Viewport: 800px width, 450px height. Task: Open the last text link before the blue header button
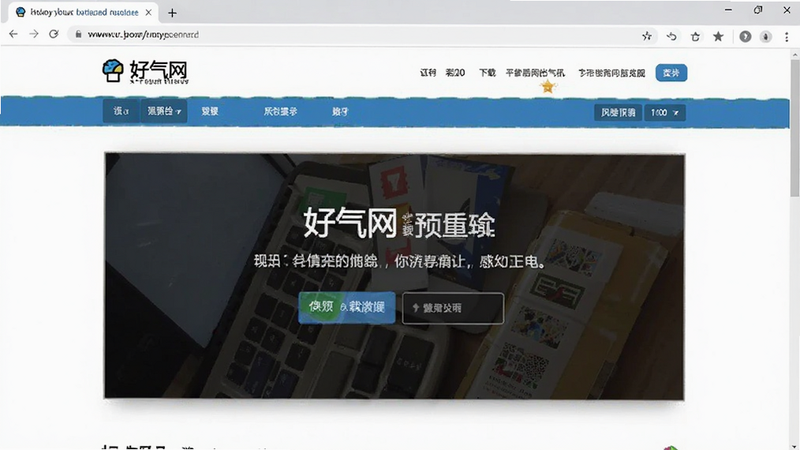(x=612, y=73)
